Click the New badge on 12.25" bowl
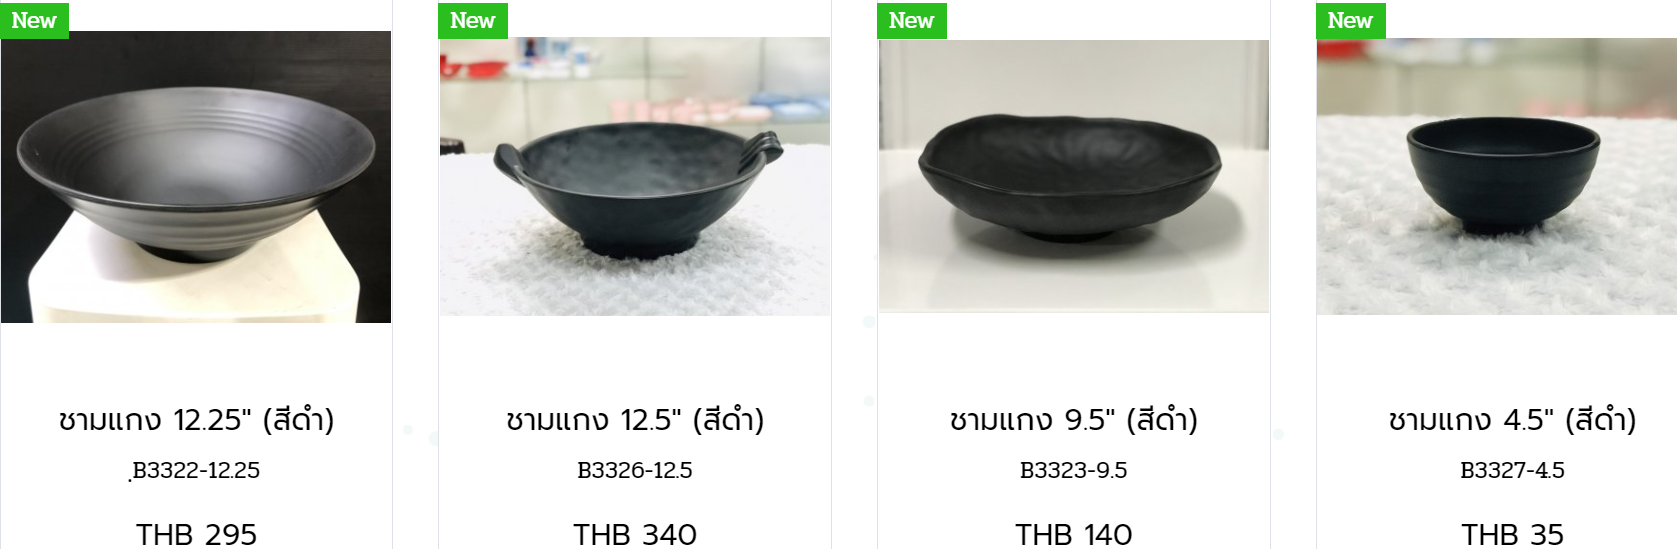This screenshot has height=549, width=1677. [x=34, y=20]
